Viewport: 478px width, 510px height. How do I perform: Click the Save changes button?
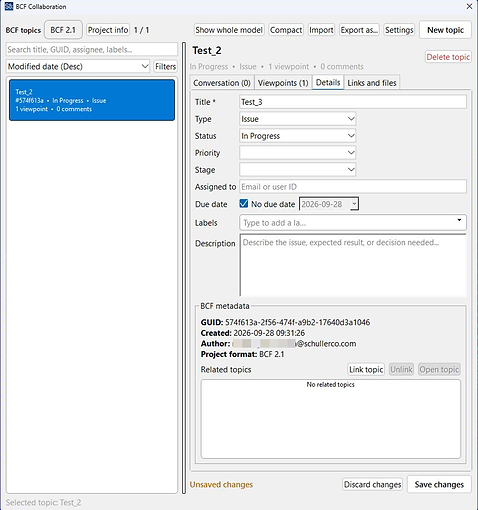tap(439, 484)
